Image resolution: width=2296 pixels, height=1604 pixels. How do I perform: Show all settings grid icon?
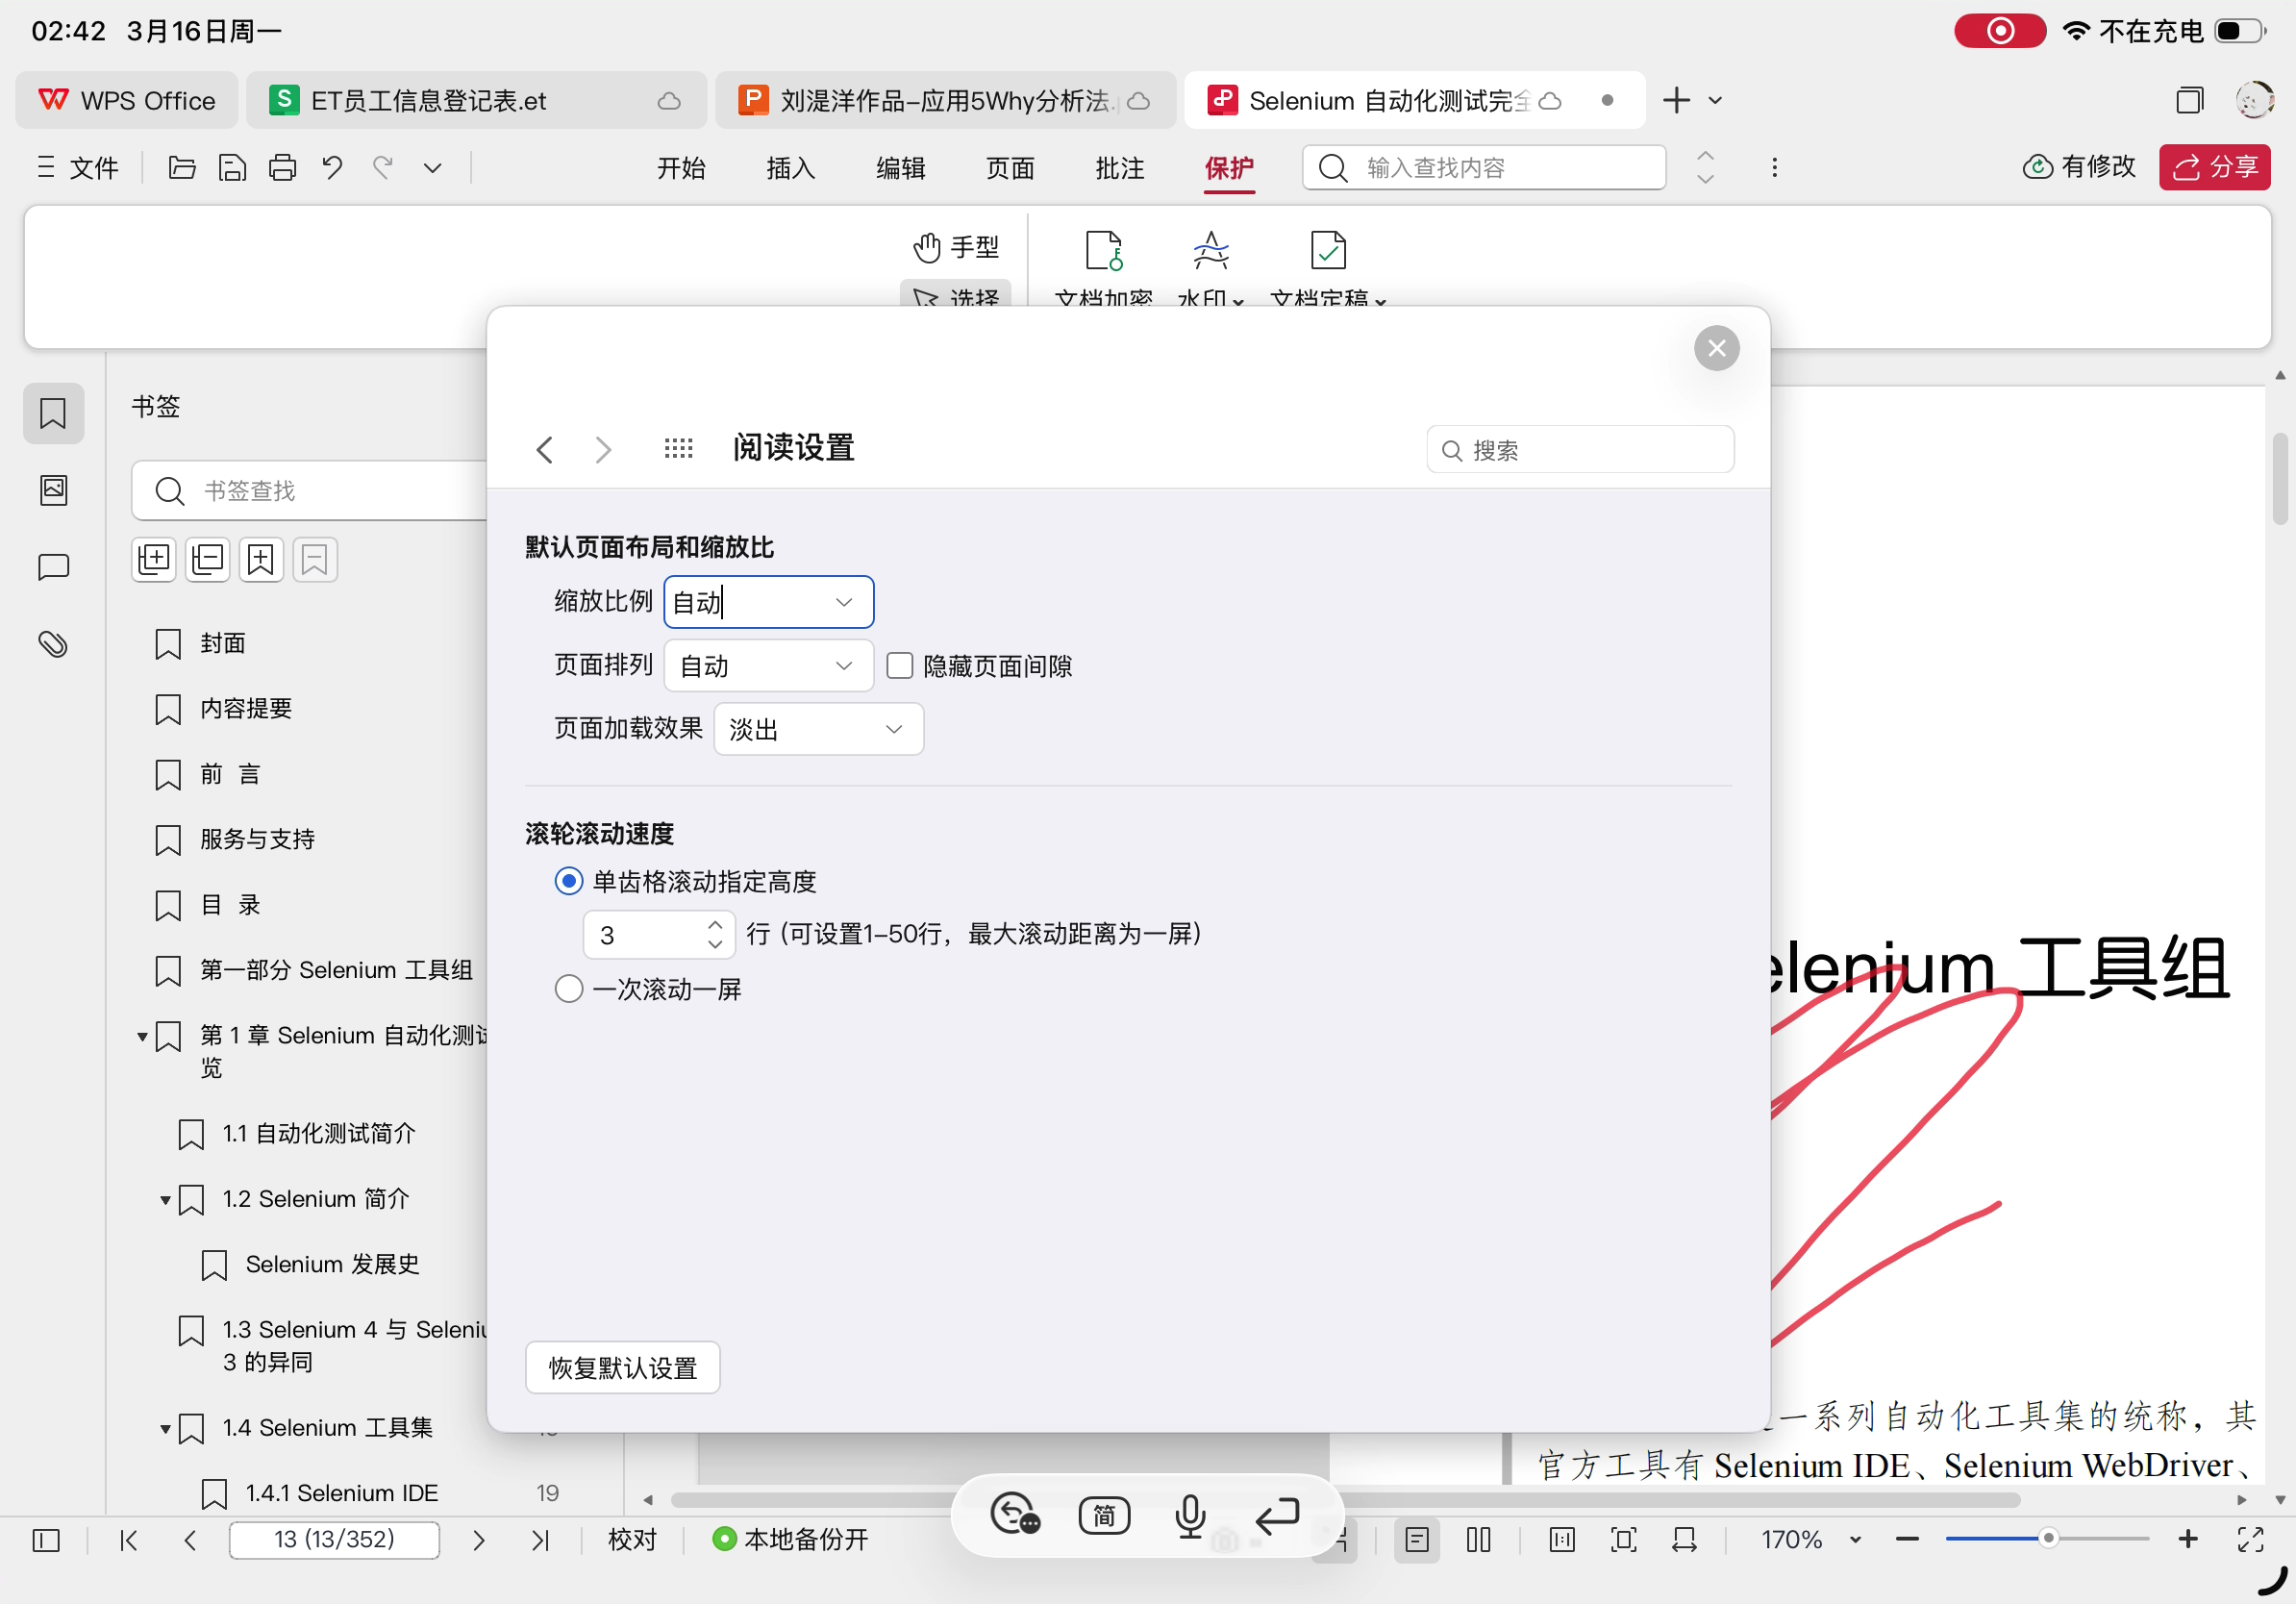coord(678,449)
